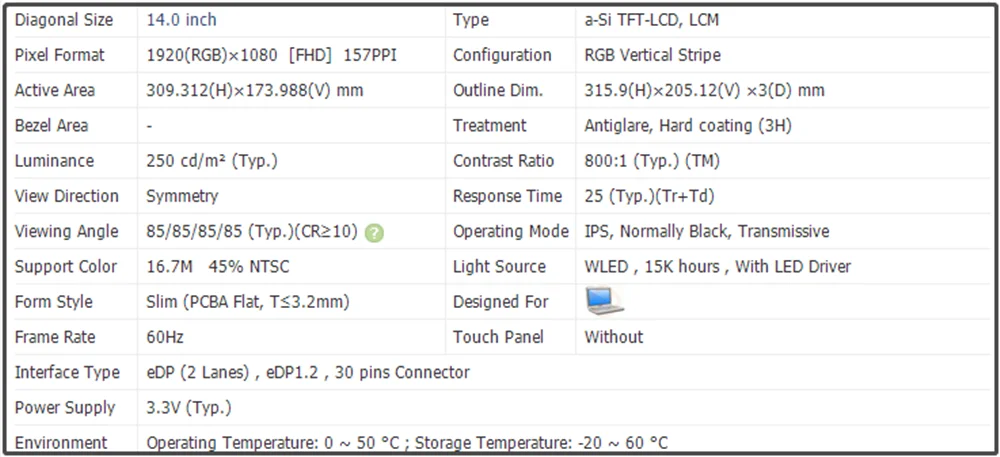
Task: Click the Operating Mode IPS value
Action: [706, 231]
